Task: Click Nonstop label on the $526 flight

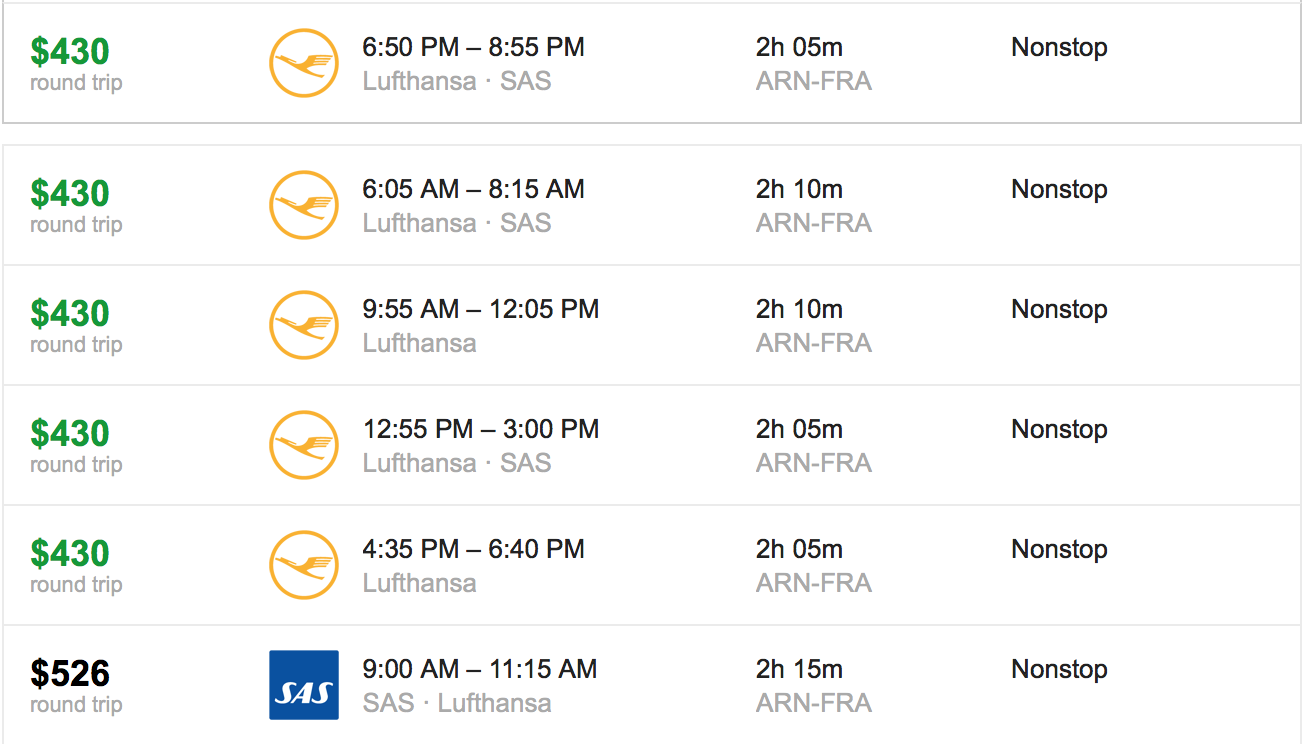Action: 1059,669
